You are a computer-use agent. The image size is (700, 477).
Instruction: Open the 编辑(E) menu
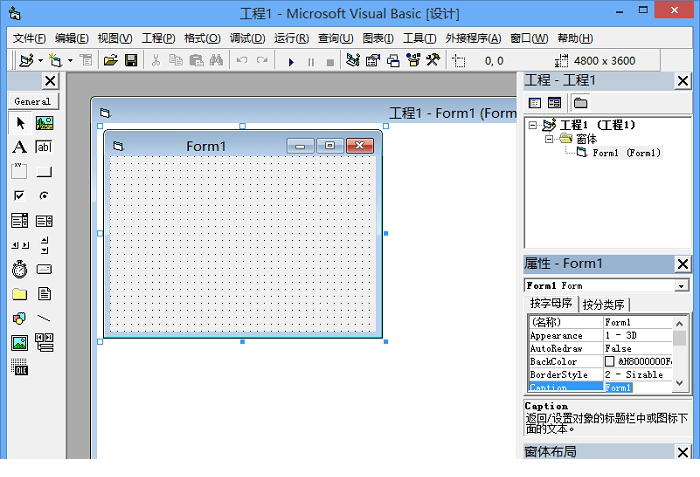tap(71, 38)
